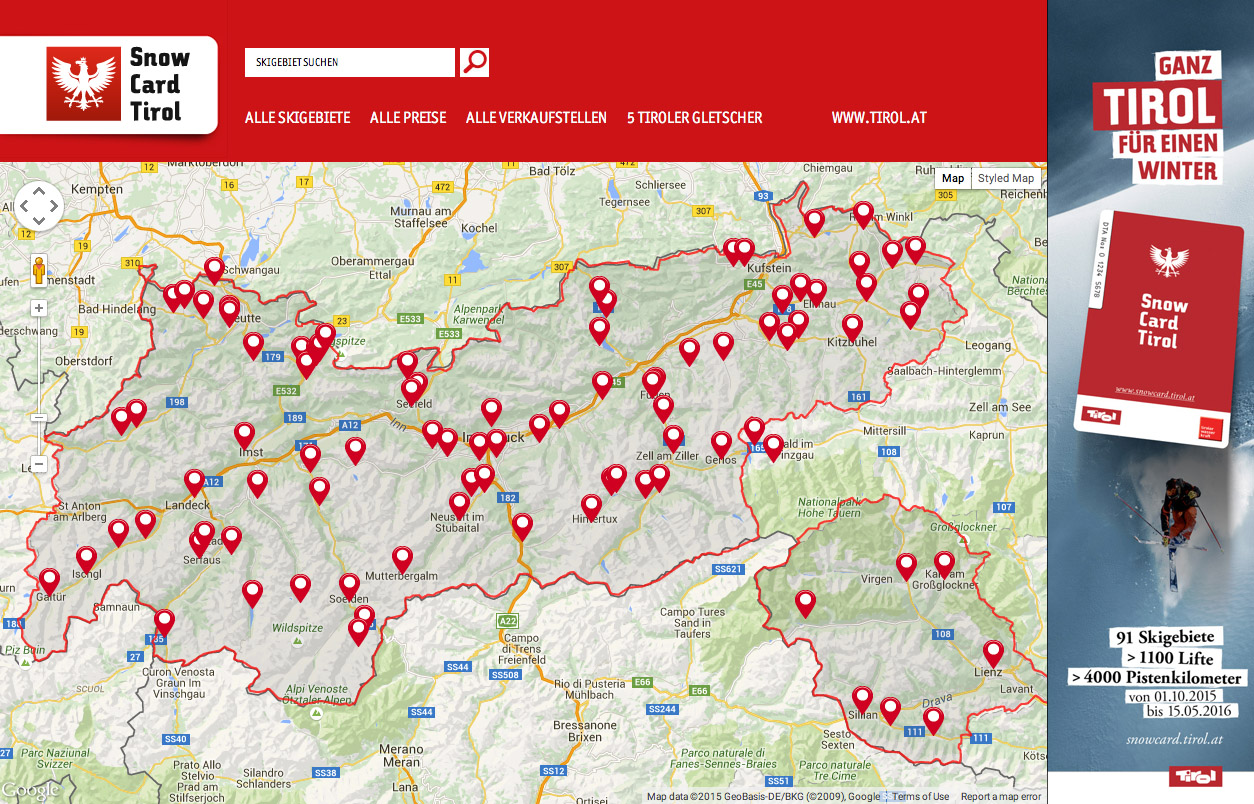Screen dimensions: 1254x804
Task: Switch to Styled Map view
Action: coord(1005,179)
